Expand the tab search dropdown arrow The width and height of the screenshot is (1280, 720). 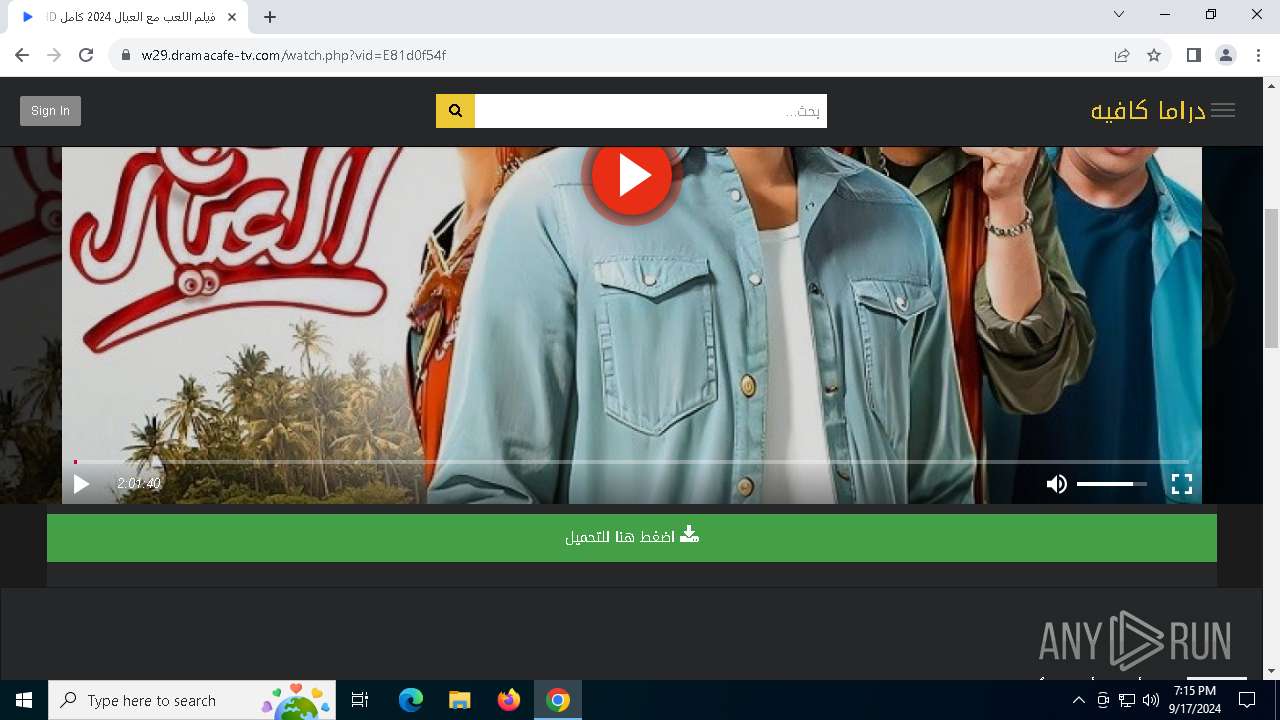(x=1119, y=14)
